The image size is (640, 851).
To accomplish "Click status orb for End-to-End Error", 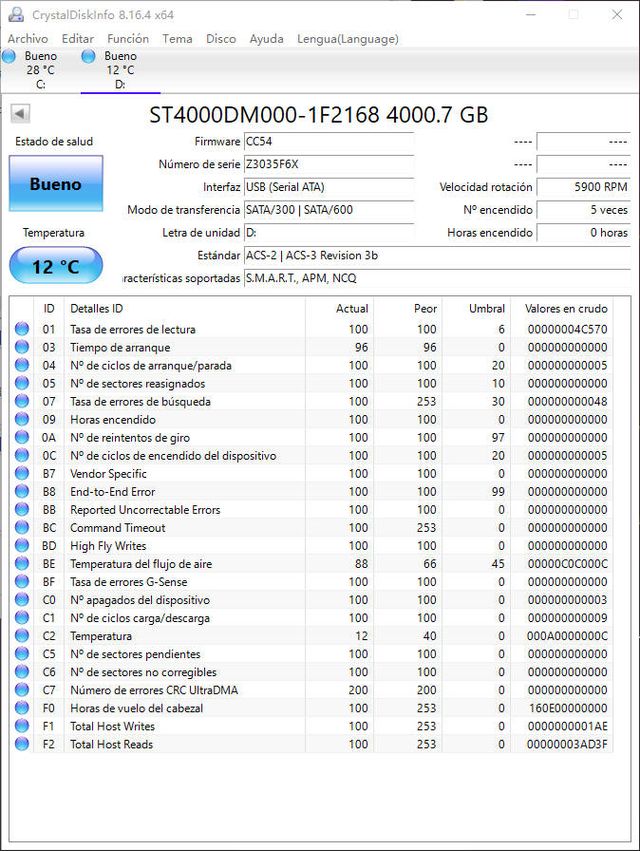I will [x=22, y=492].
